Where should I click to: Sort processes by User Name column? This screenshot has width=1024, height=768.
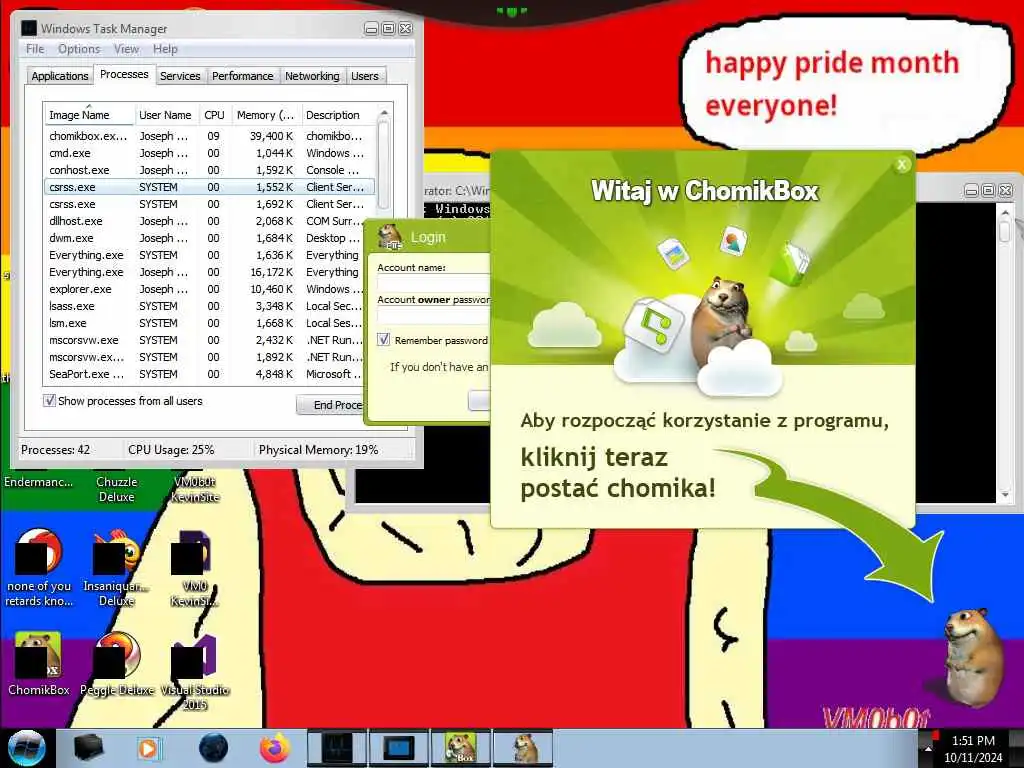166,115
